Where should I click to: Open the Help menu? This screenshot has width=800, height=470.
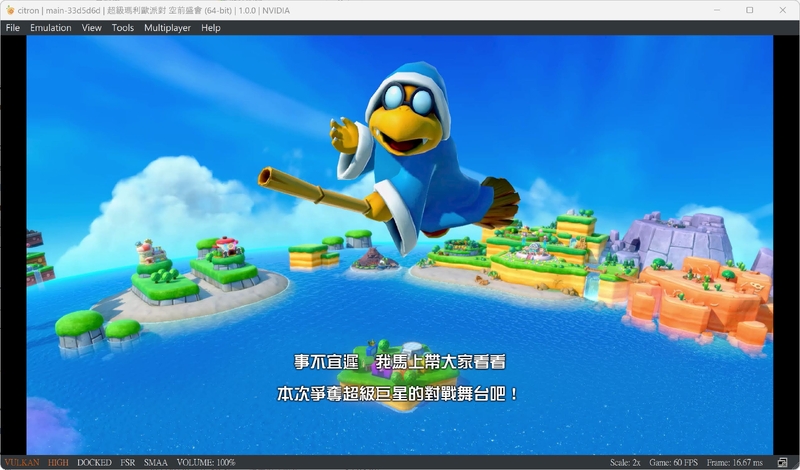[x=211, y=28]
